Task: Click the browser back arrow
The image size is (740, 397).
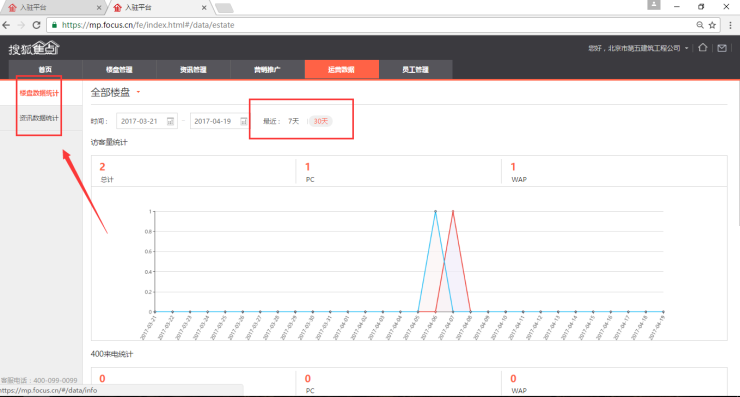Action: click(x=6, y=25)
